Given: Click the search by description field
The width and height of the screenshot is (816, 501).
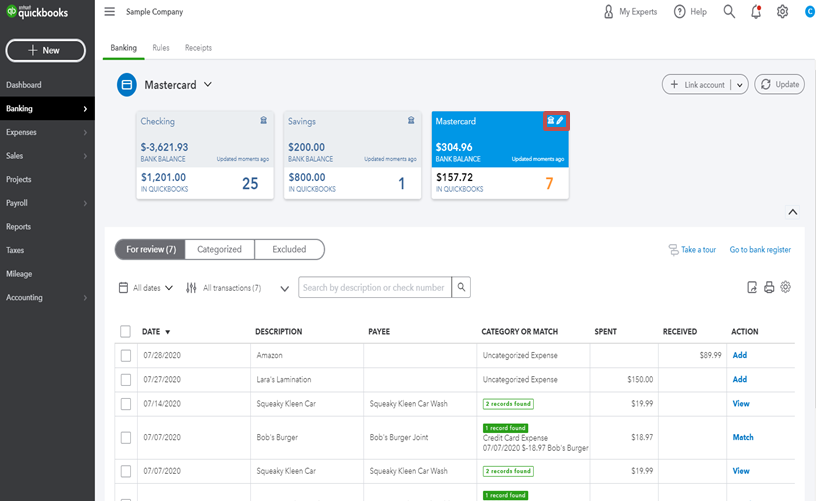Looking at the screenshot, I should pos(375,287).
